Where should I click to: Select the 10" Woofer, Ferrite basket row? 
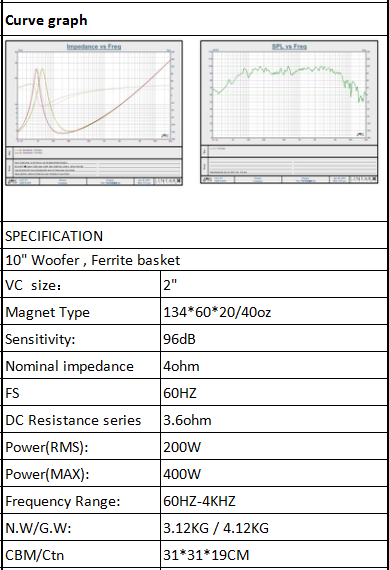click(x=194, y=260)
